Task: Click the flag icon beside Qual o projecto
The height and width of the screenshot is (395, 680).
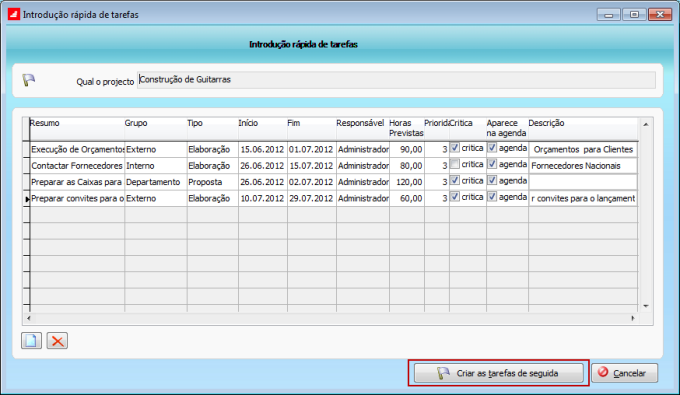Action: pyautogui.click(x=29, y=80)
